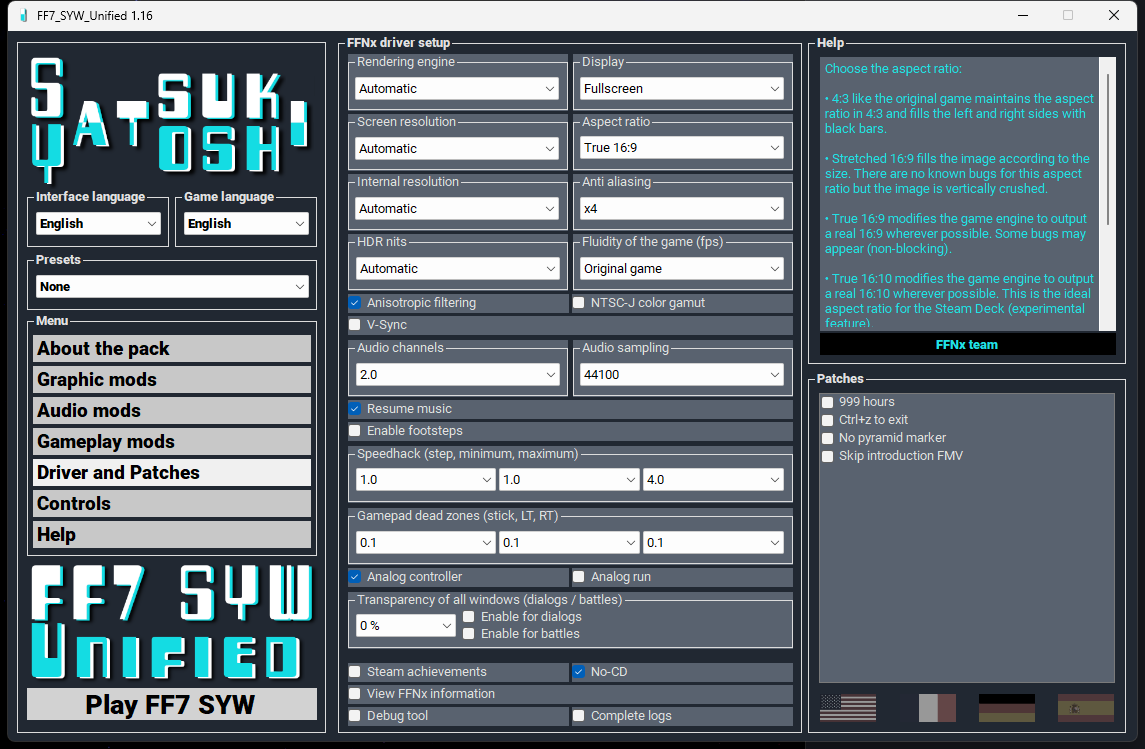This screenshot has height=749, width=1145.
Task: Open Internal resolution dropdown
Action: coord(458,208)
